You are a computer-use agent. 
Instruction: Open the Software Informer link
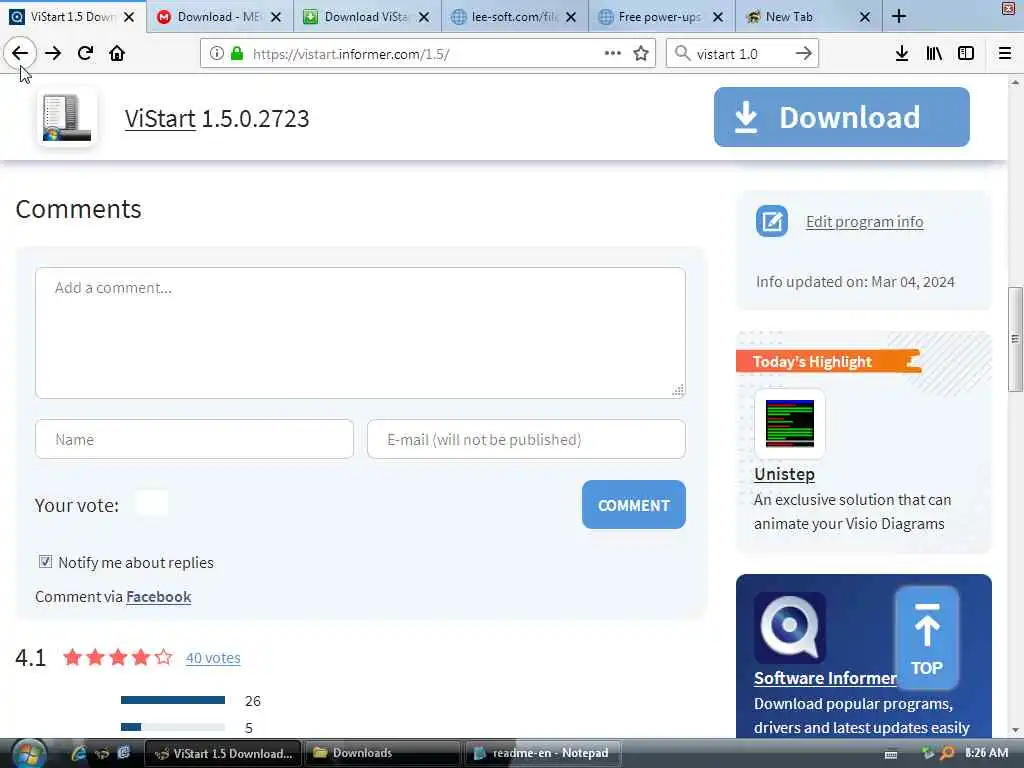[825, 678]
